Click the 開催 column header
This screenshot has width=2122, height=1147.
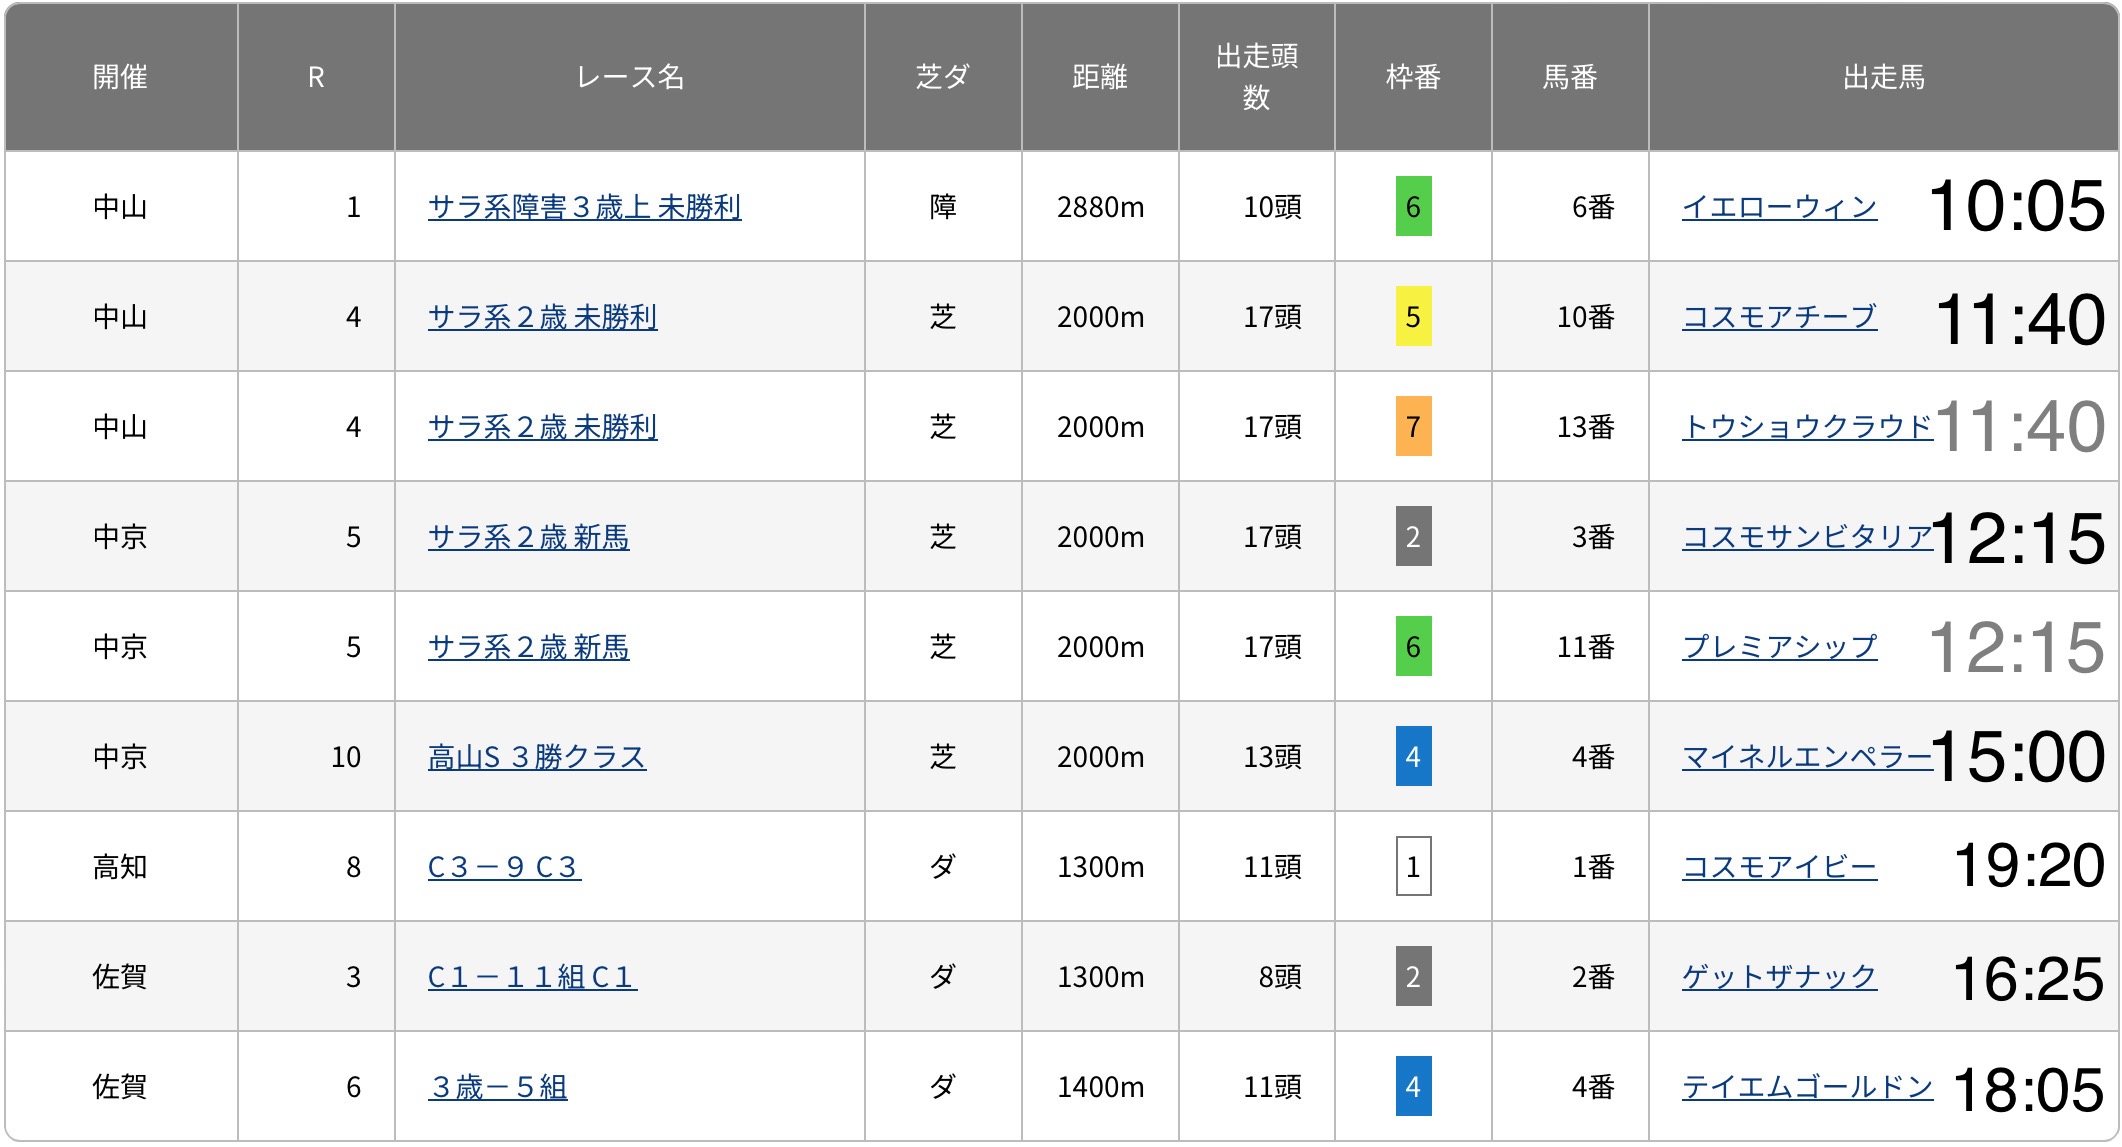click(120, 77)
